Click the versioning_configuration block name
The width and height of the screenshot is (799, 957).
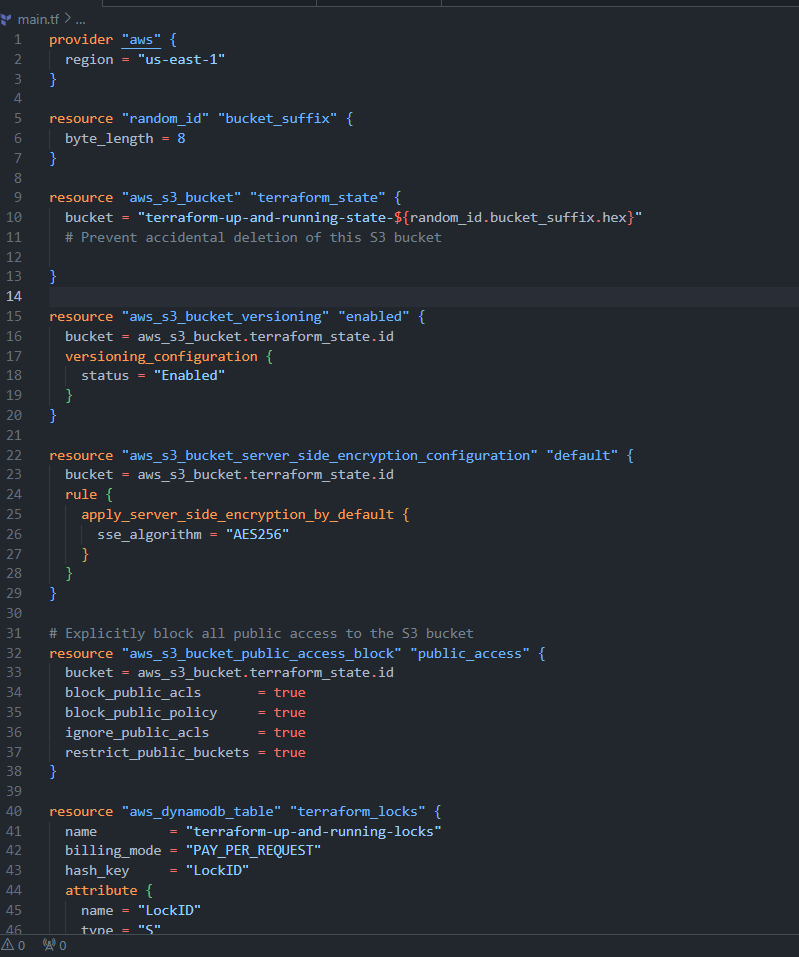161,356
